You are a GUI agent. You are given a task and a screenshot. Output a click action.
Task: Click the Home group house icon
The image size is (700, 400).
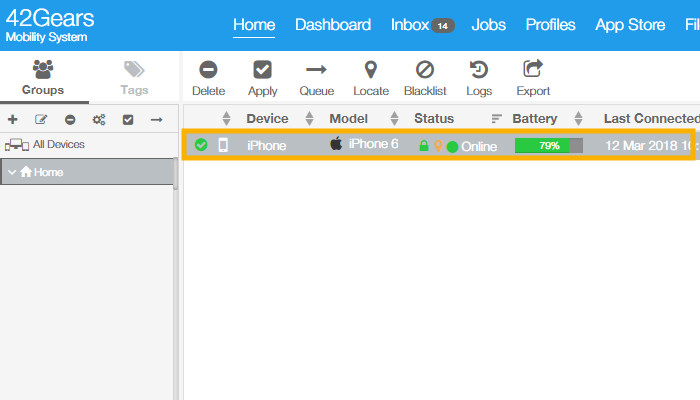(x=26, y=171)
